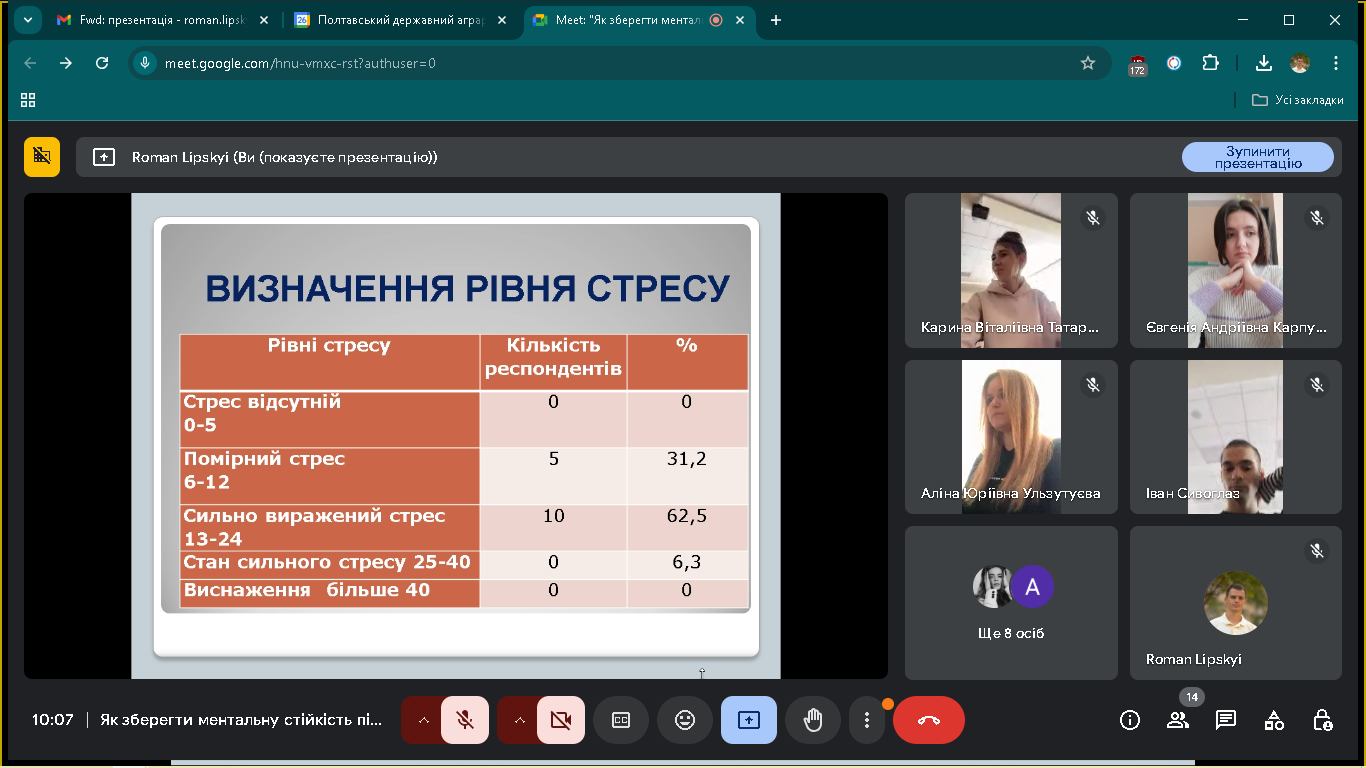The image size is (1366, 768).
Task: Show the participants list with 14 badge
Action: tap(1178, 720)
